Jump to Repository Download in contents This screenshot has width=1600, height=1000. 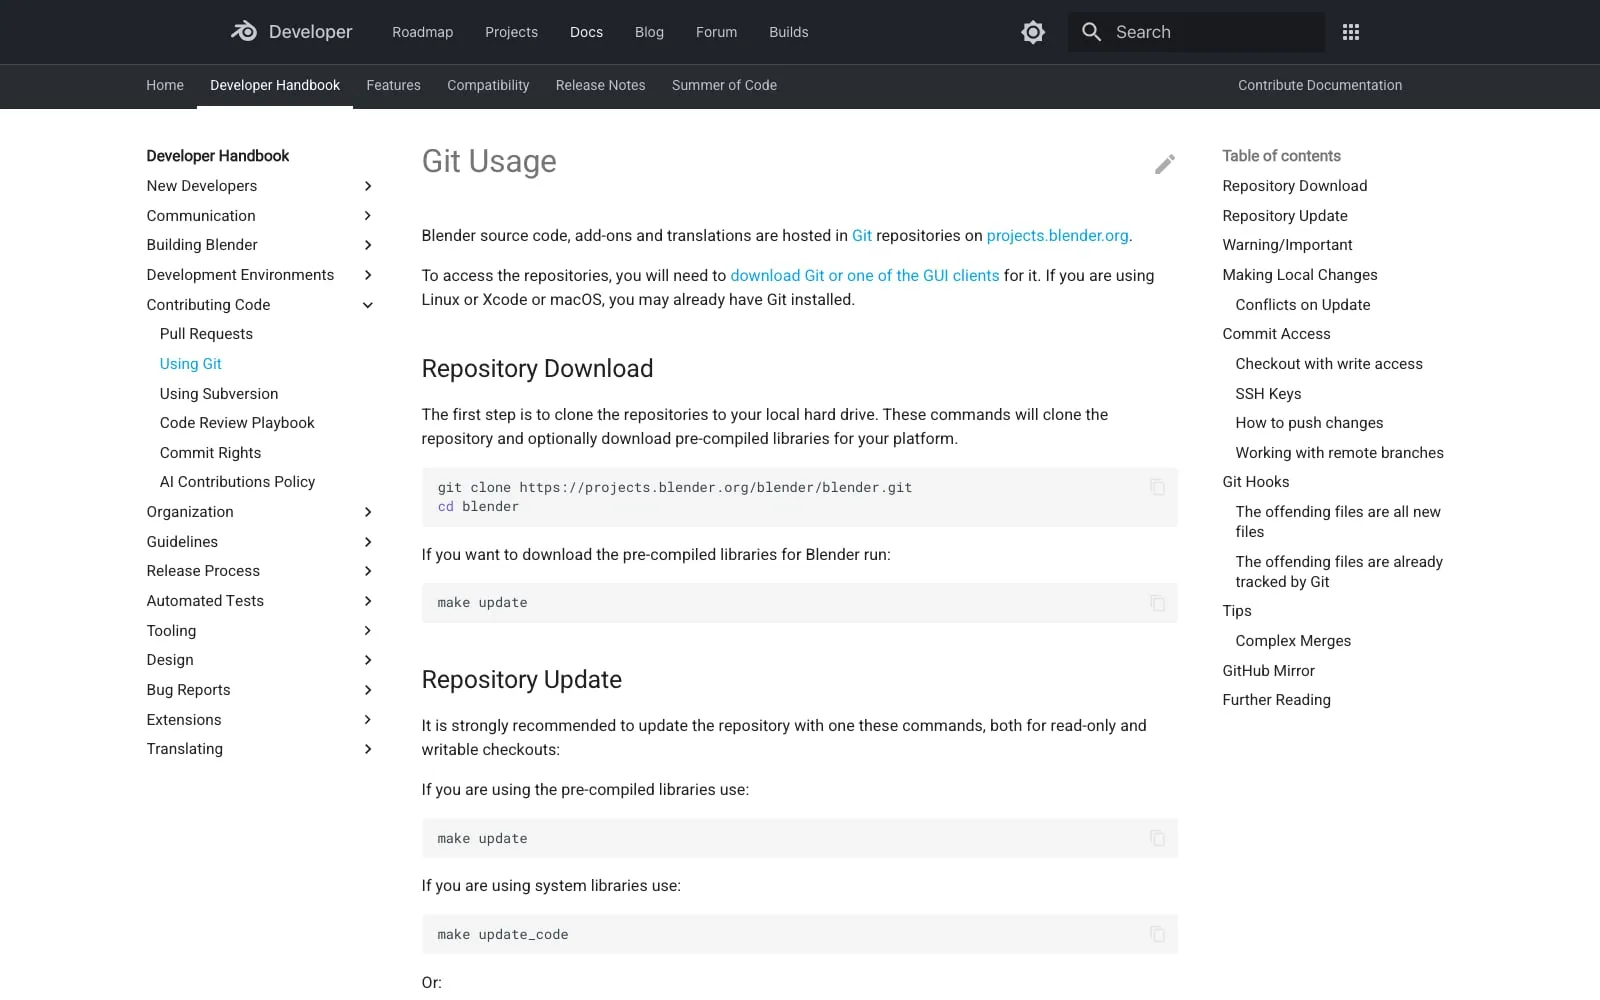point(1294,186)
